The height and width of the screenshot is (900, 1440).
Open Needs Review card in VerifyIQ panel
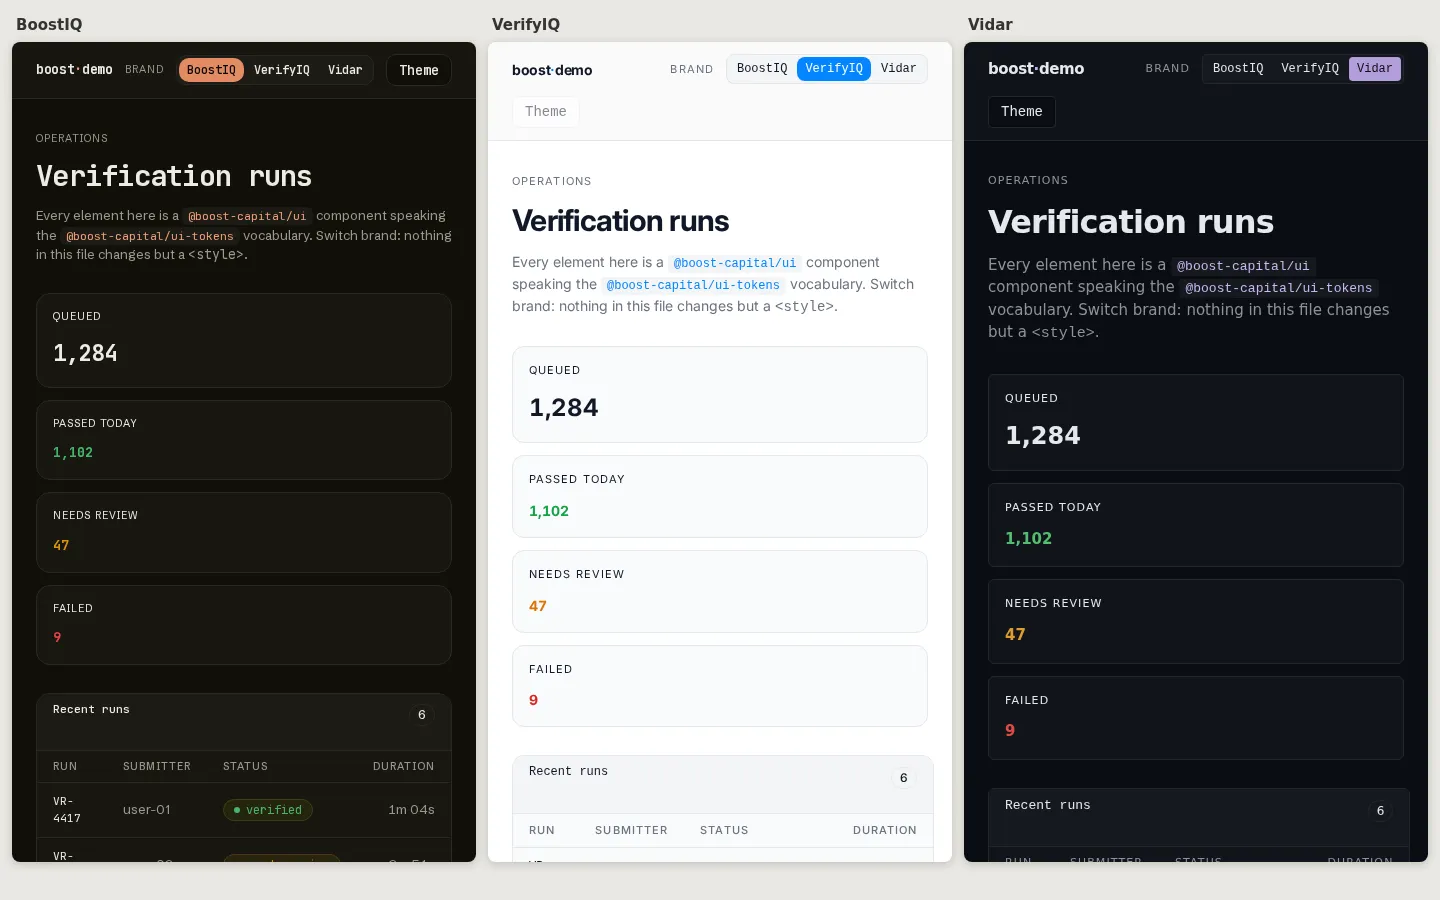(720, 591)
